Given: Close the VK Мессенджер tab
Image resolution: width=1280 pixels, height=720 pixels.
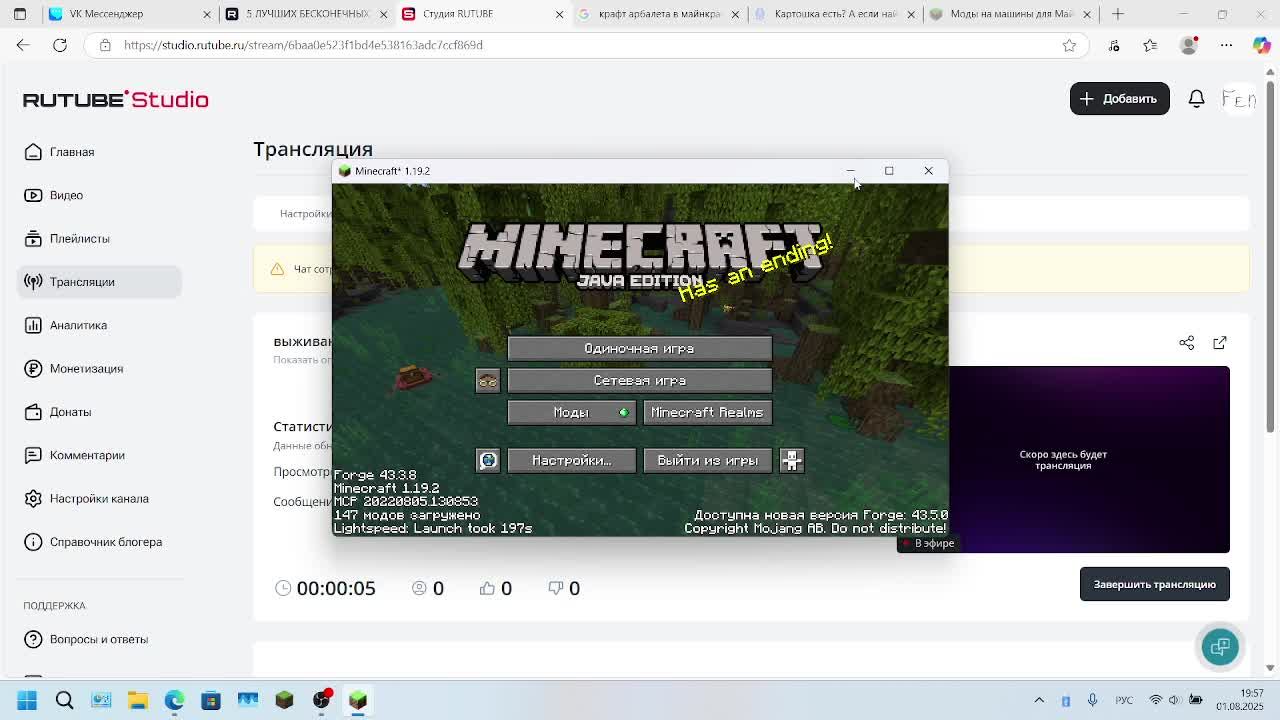Looking at the screenshot, I should tap(207, 14).
